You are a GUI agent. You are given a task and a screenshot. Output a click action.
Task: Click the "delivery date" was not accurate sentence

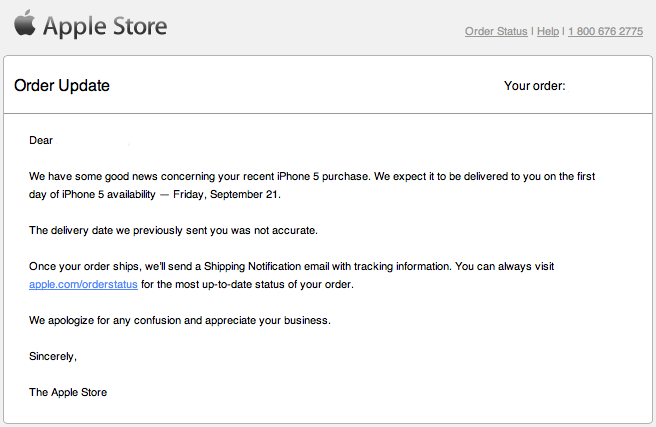click(173, 230)
